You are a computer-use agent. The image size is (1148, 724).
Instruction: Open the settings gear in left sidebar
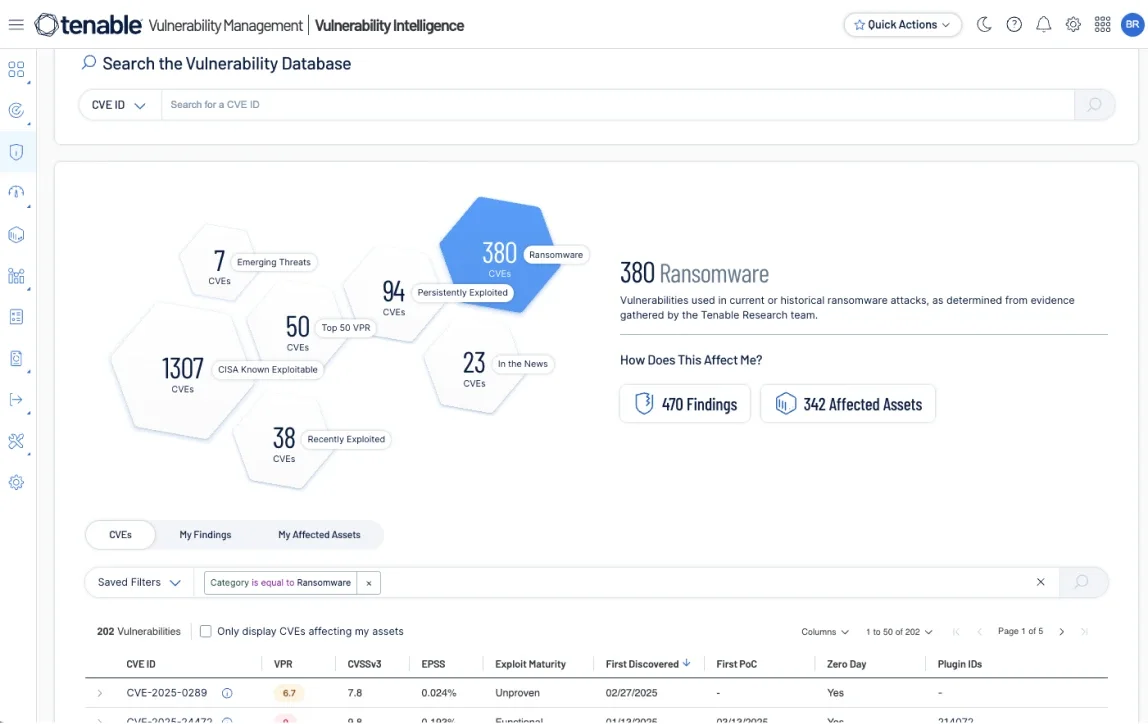point(16,482)
